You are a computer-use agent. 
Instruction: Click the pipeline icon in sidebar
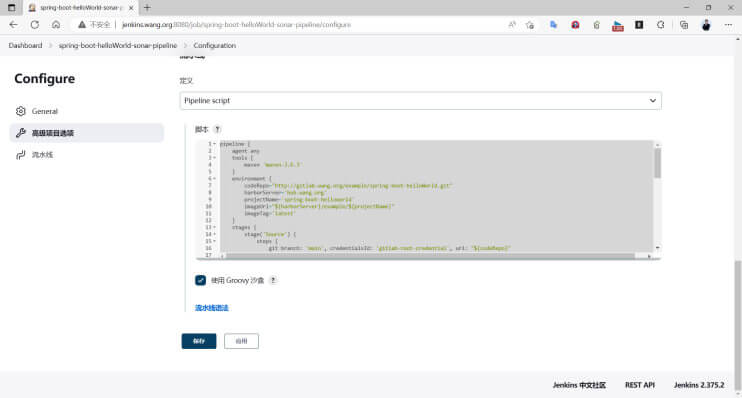coord(20,155)
